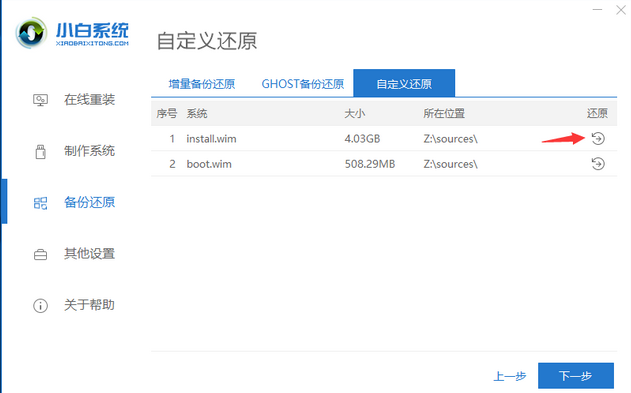Image resolution: width=631 pixels, height=393 pixels.
Task: Go to 其他设置 in the sidebar
Action: pyautogui.click(x=89, y=253)
